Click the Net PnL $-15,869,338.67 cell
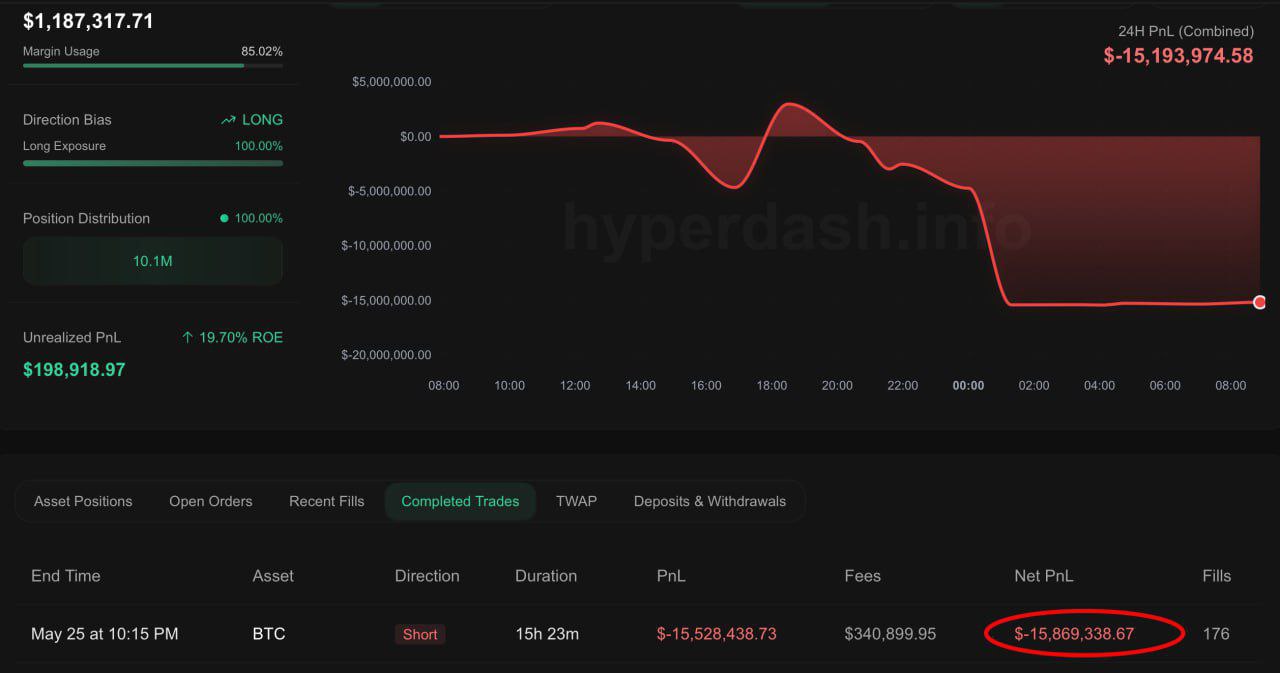Image resolution: width=1280 pixels, height=673 pixels. coord(1074,634)
